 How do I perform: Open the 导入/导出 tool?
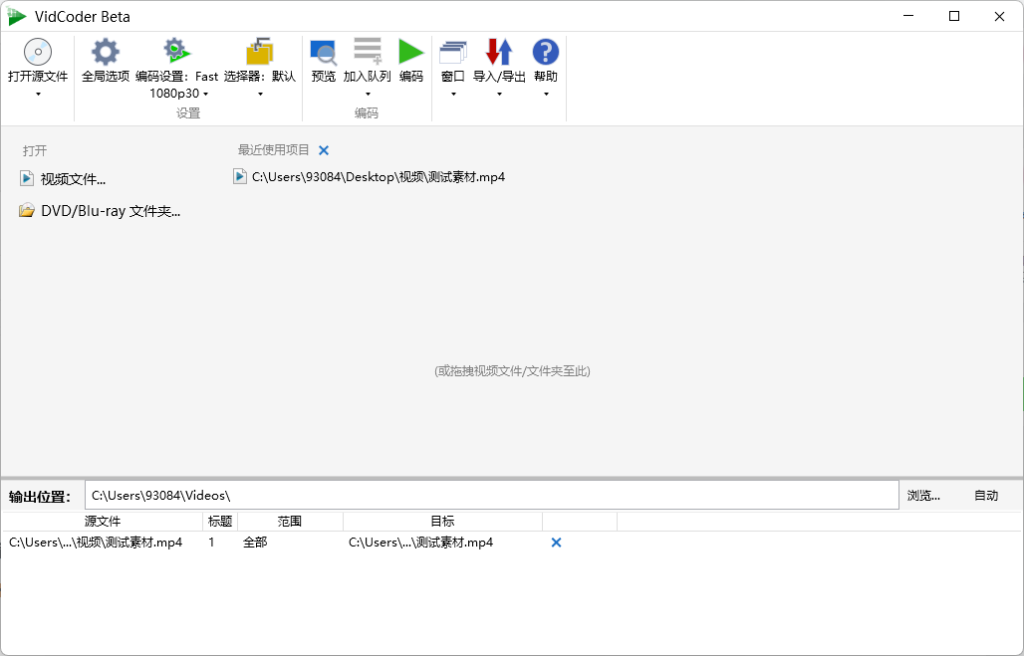pyautogui.click(x=498, y=52)
